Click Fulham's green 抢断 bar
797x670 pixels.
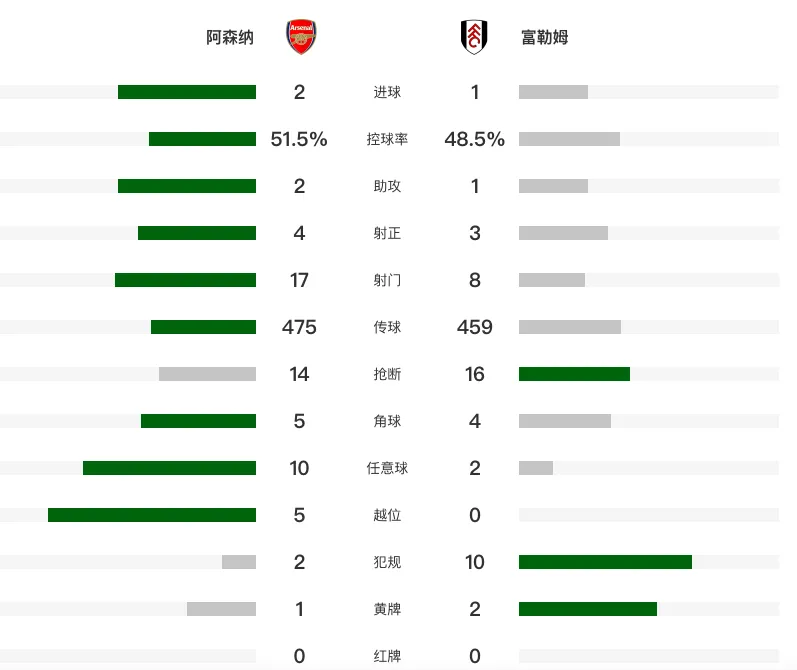point(574,374)
